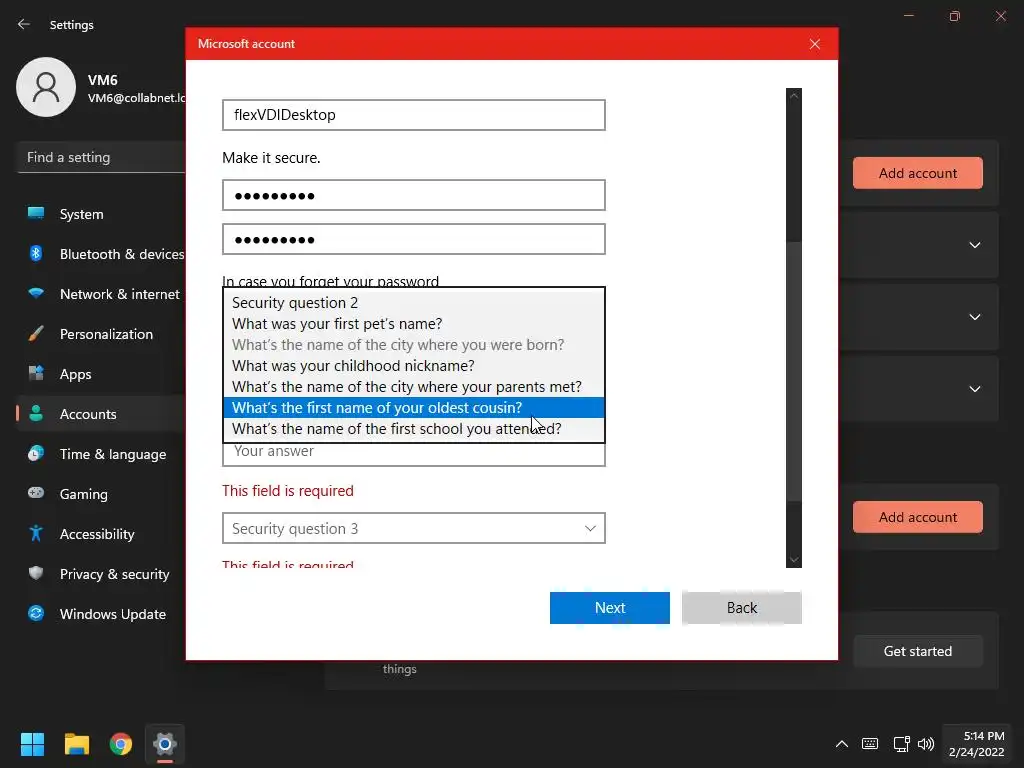This screenshot has width=1024, height=768.
Task: Click the first password field
Action: (x=414, y=195)
